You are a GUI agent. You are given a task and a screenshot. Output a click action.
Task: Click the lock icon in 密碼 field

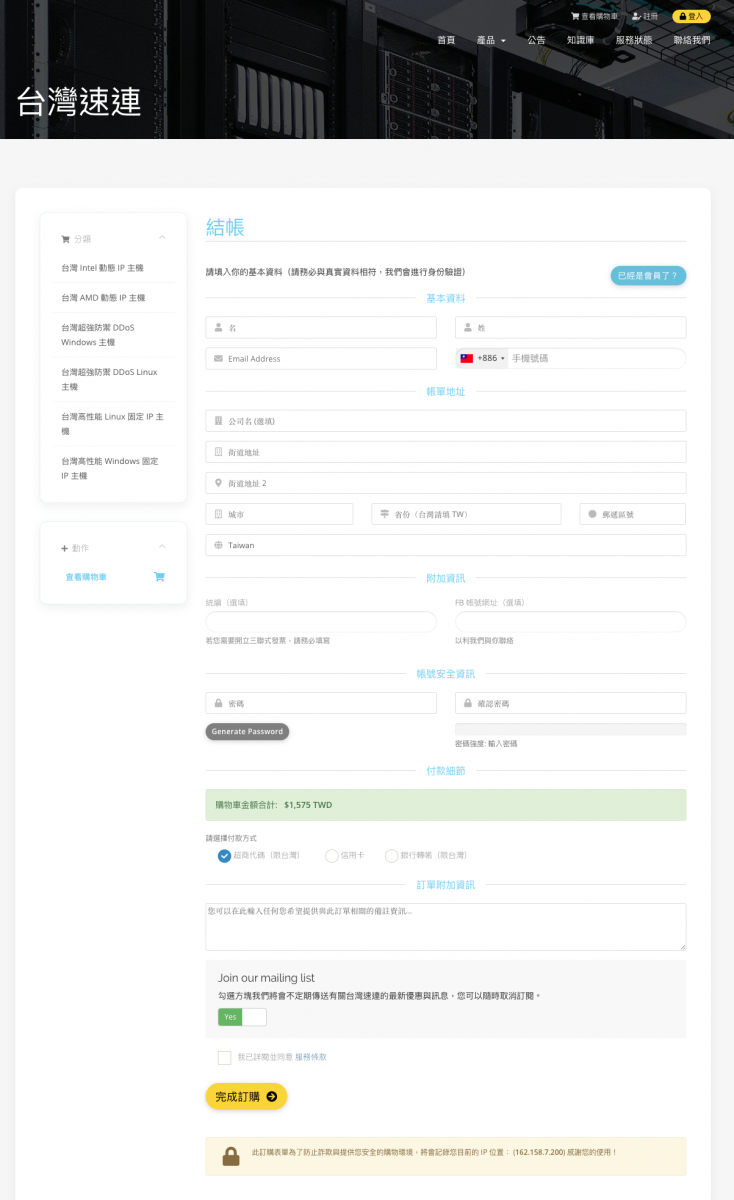pos(218,703)
